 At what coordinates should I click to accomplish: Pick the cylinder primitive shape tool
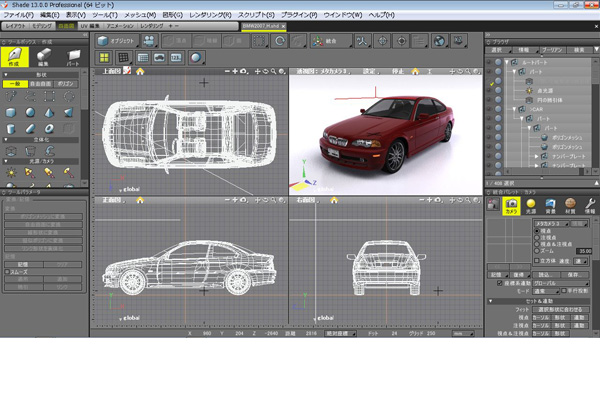(x=11, y=129)
